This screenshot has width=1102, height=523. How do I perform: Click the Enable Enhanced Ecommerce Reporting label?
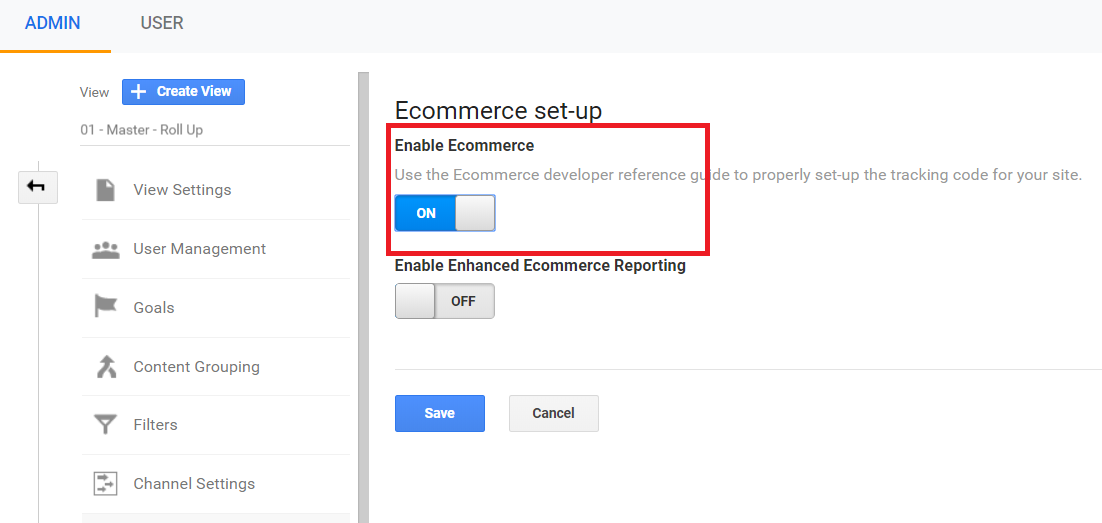[x=540, y=266]
